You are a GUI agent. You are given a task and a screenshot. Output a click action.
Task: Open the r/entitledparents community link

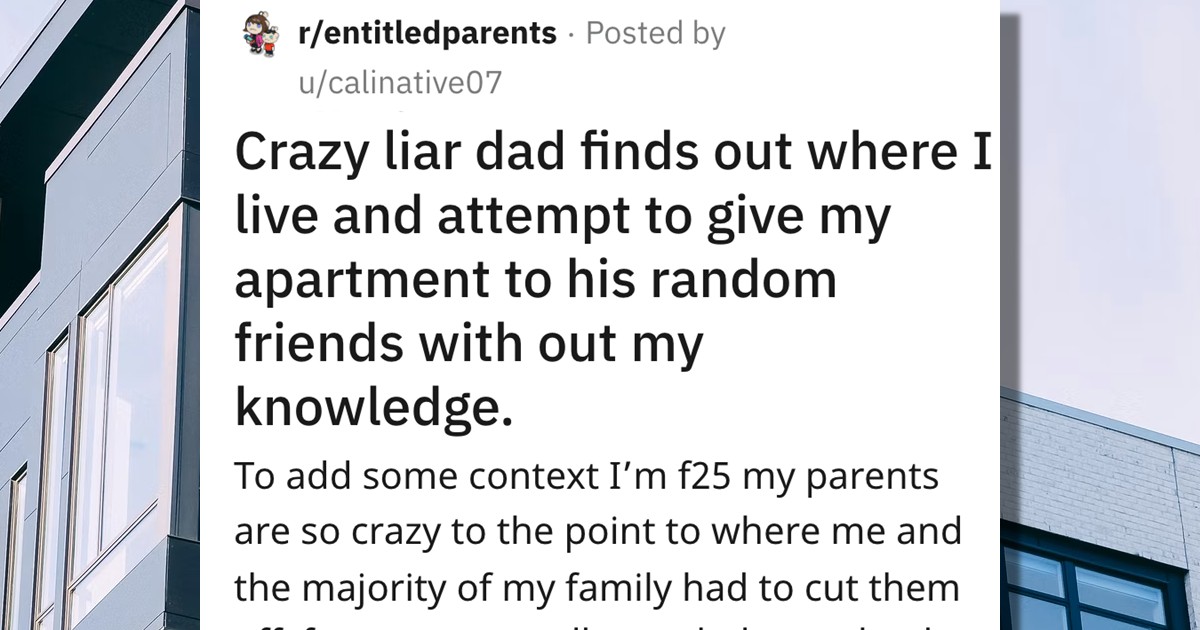pyautogui.click(x=425, y=32)
